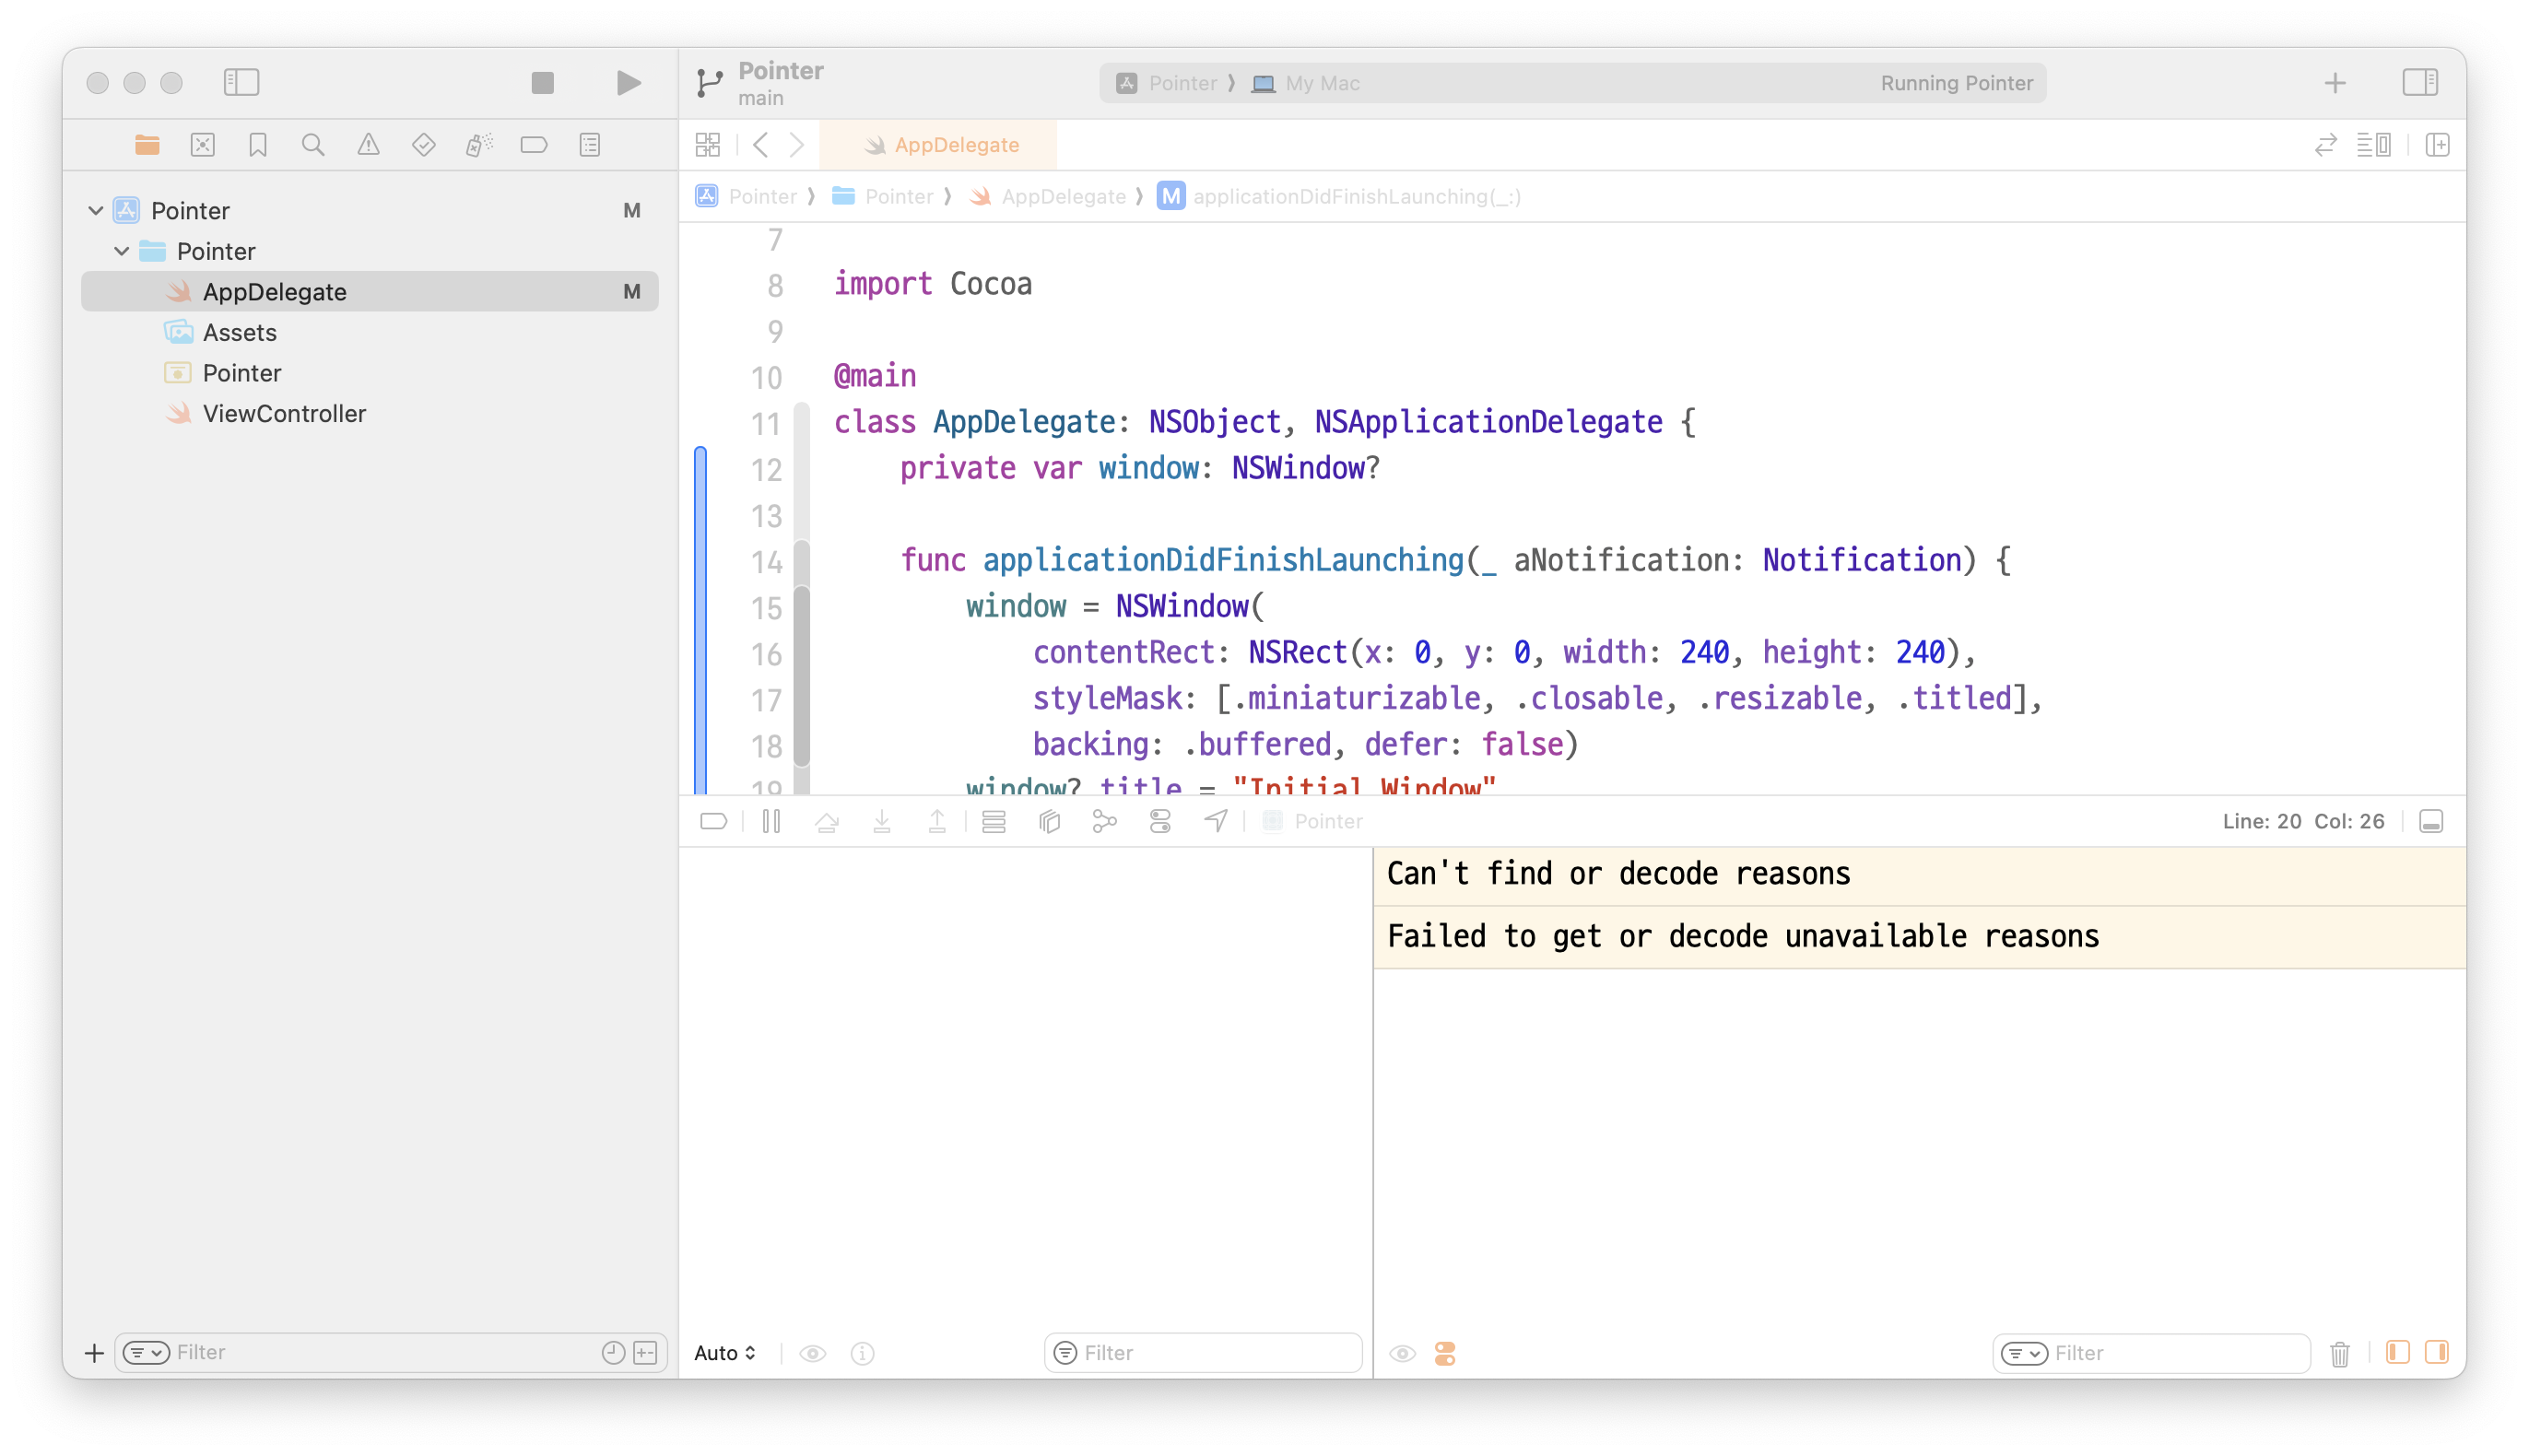
Task: Click the My Mac destination selector
Action: click(x=1321, y=83)
